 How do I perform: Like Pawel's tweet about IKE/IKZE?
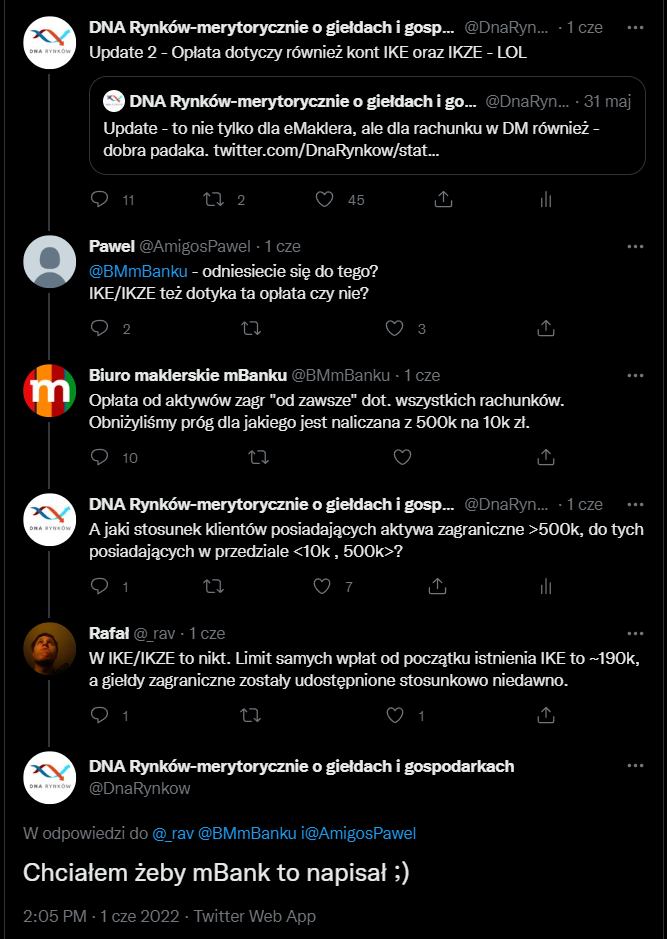(394, 328)
